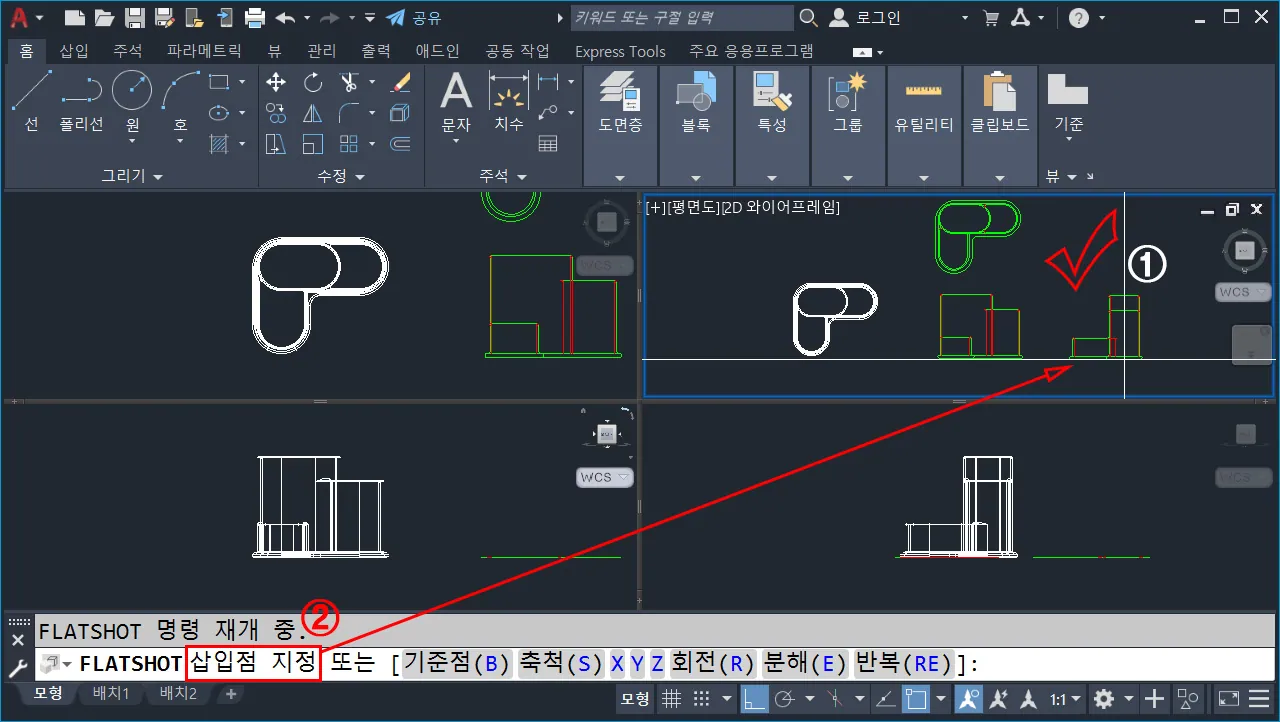The height and width of the screenshot is (722, 1280).
Task: Toggle Clean Screen in status bar
Action: click(x=1228, y=699)
